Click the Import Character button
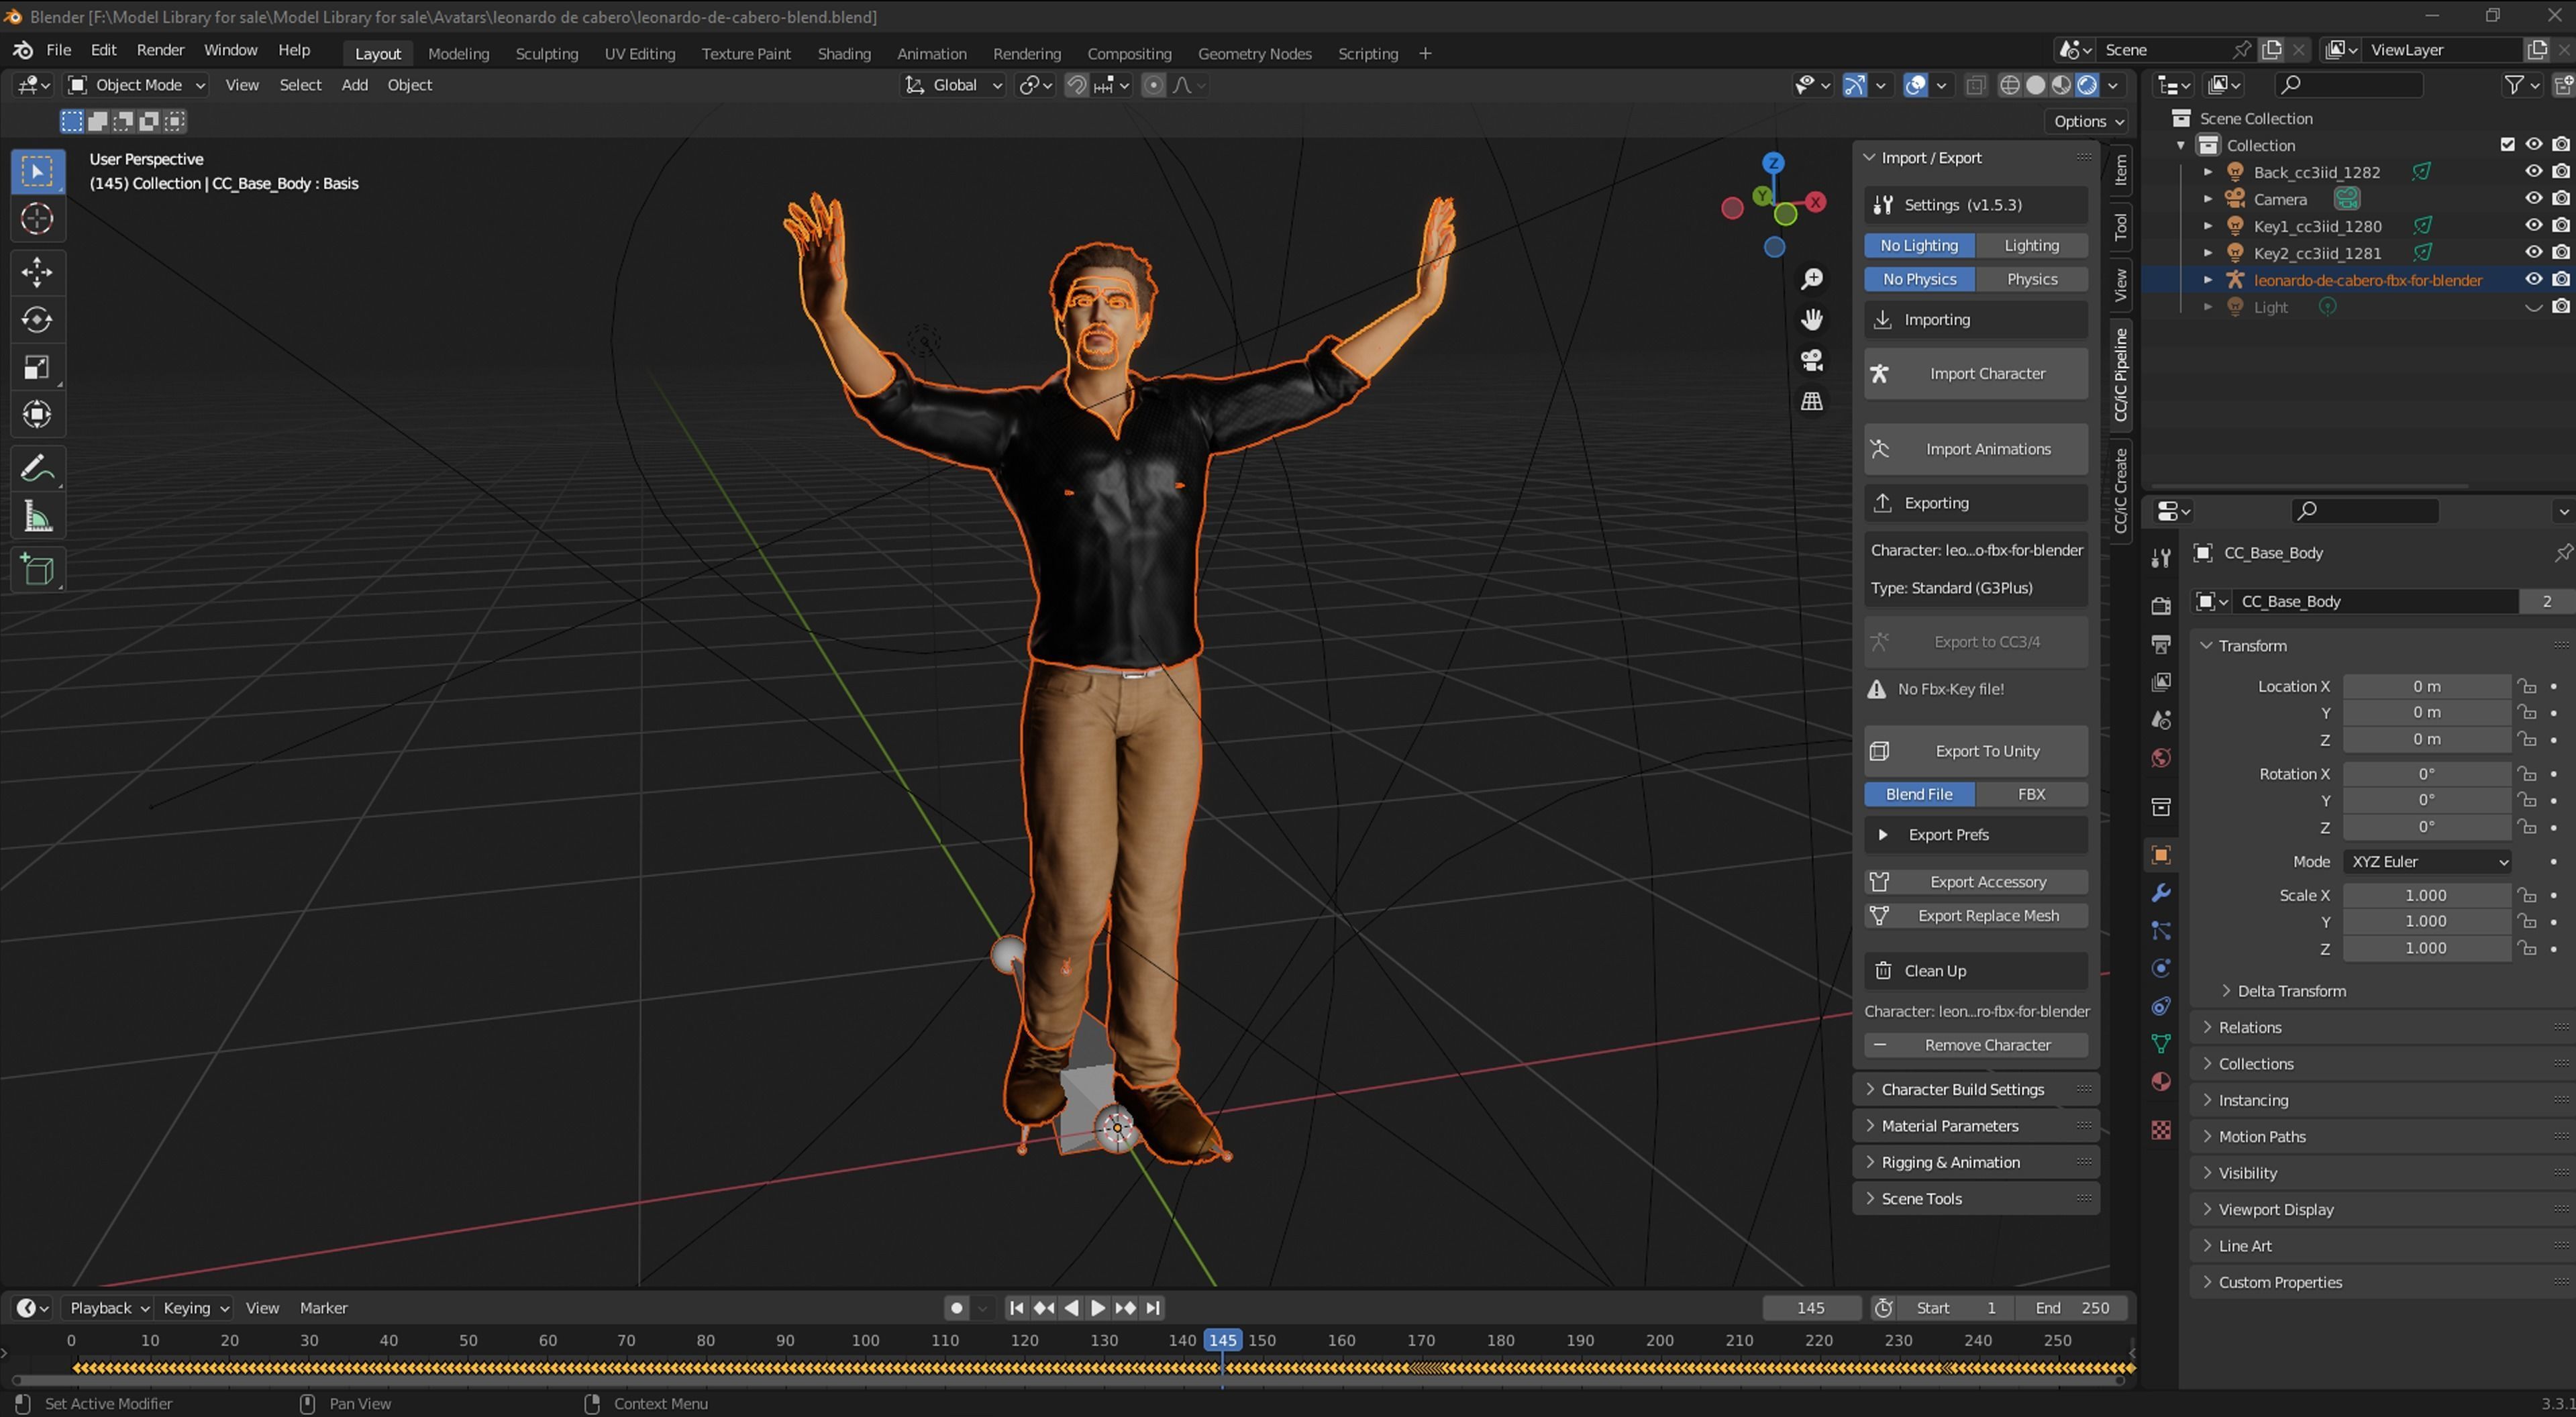Screen dimensions: 2576x1417 pyautogui.click(x=1975, y=374)
